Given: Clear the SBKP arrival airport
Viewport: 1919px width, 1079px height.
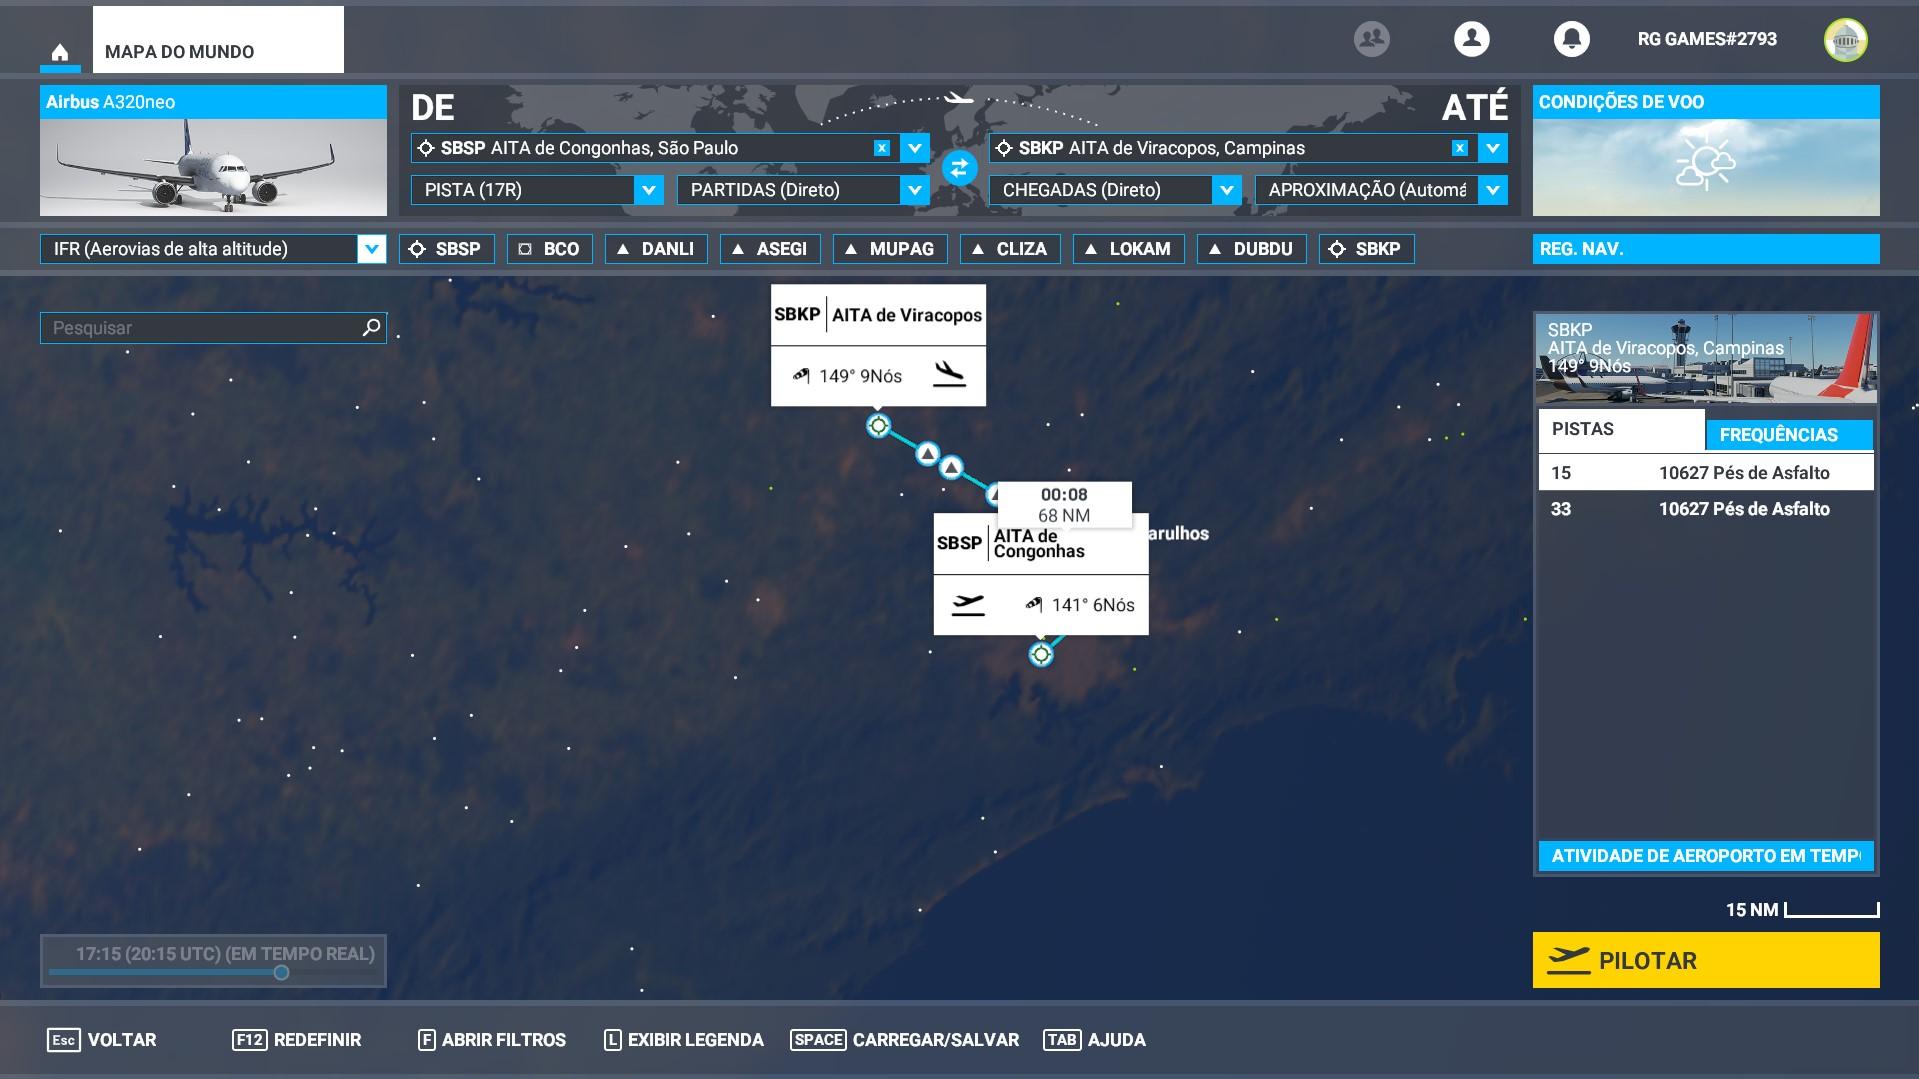Looking at the screenshot, I should pos(1459,148).
